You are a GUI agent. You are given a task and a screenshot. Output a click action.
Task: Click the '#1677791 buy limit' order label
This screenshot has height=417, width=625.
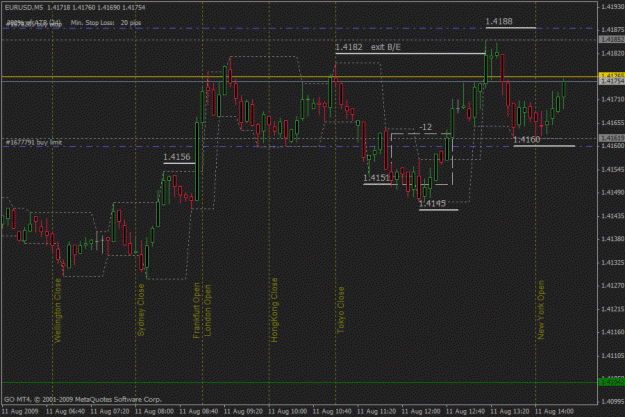coord(34,142)
